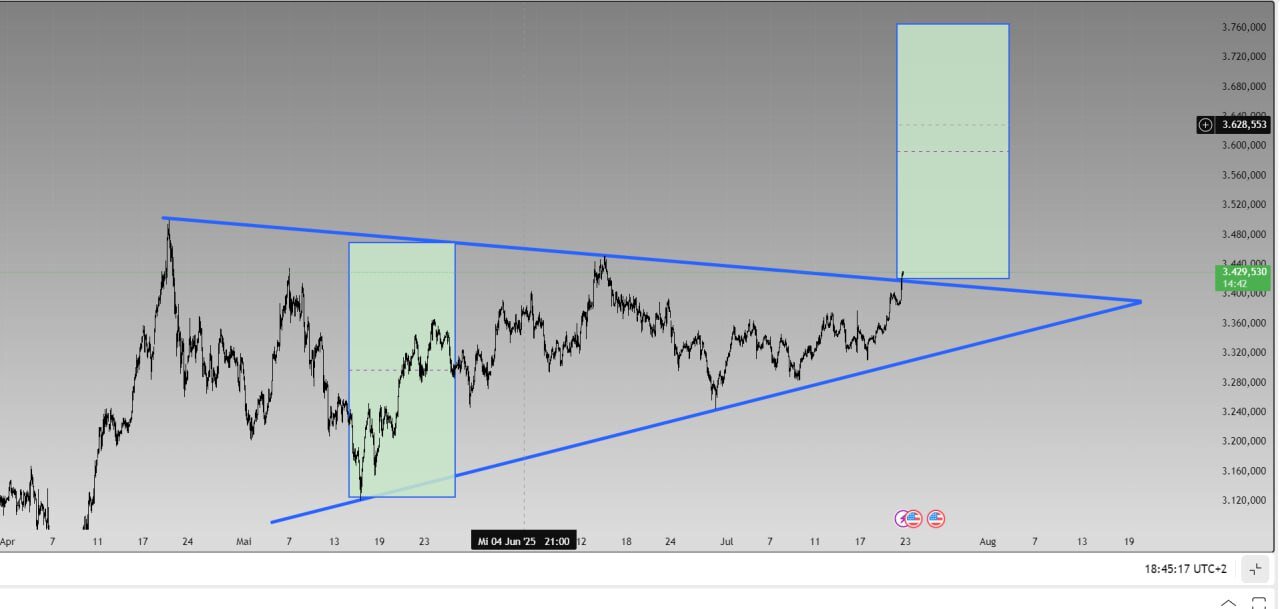Open the rightmost US flag economic event
This screenshot has width=1280, height=609.
tap(936, 518)
